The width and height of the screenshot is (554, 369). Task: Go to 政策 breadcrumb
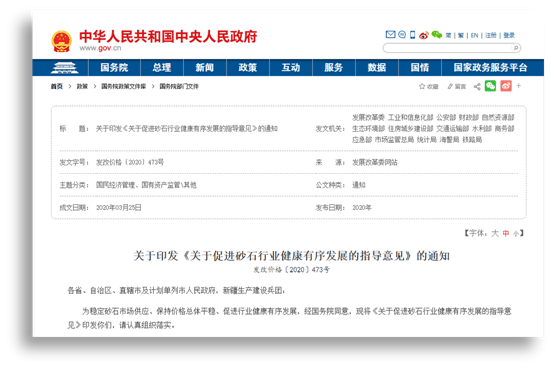point(82,86)
